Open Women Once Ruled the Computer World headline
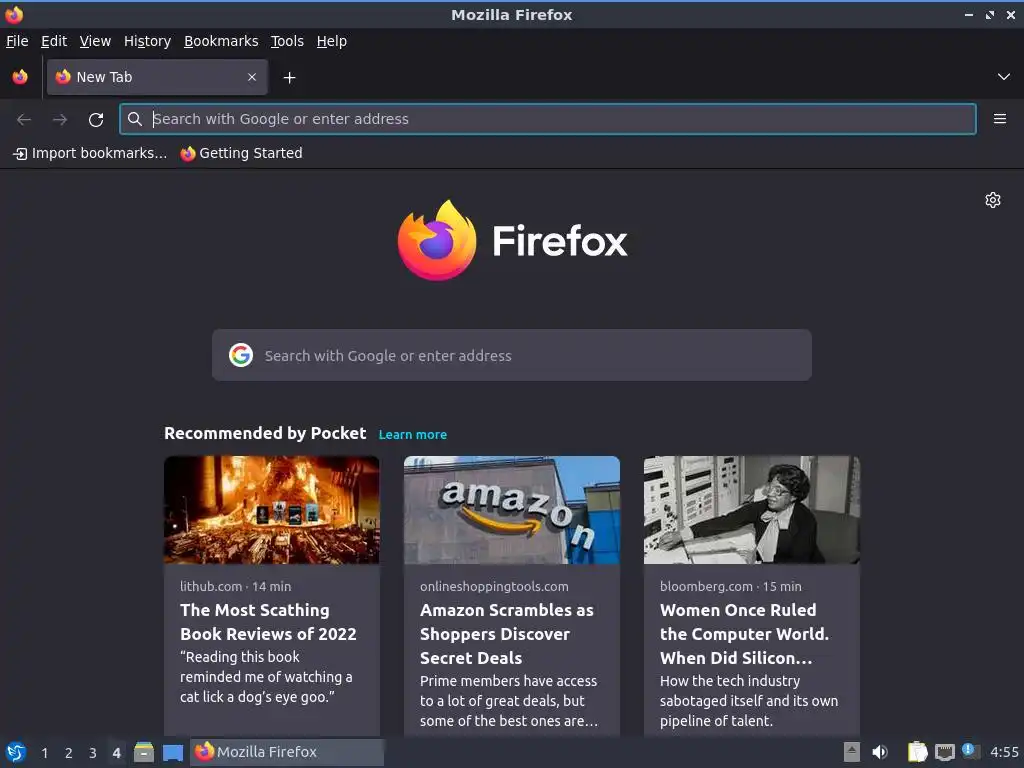The width and height of the screenshot is (1024, 768). (744, 633)
